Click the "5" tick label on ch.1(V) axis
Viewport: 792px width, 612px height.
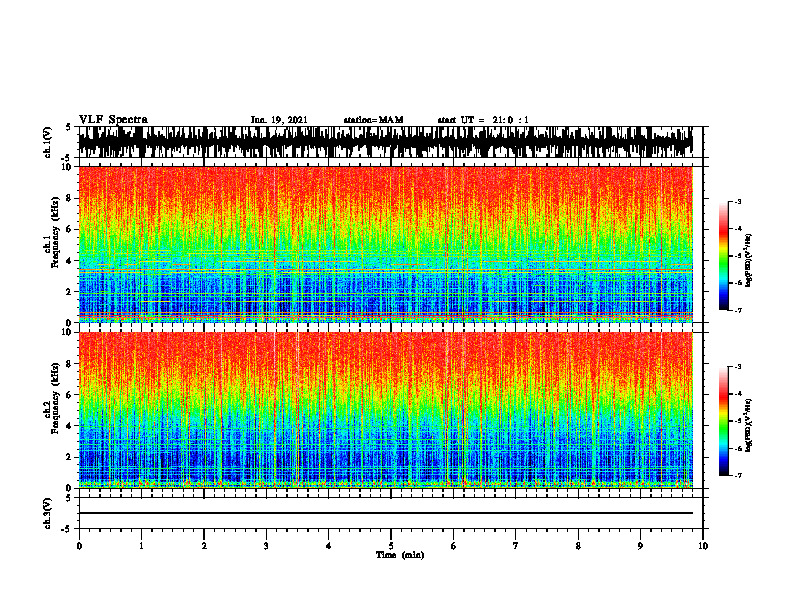pos(69,128)
